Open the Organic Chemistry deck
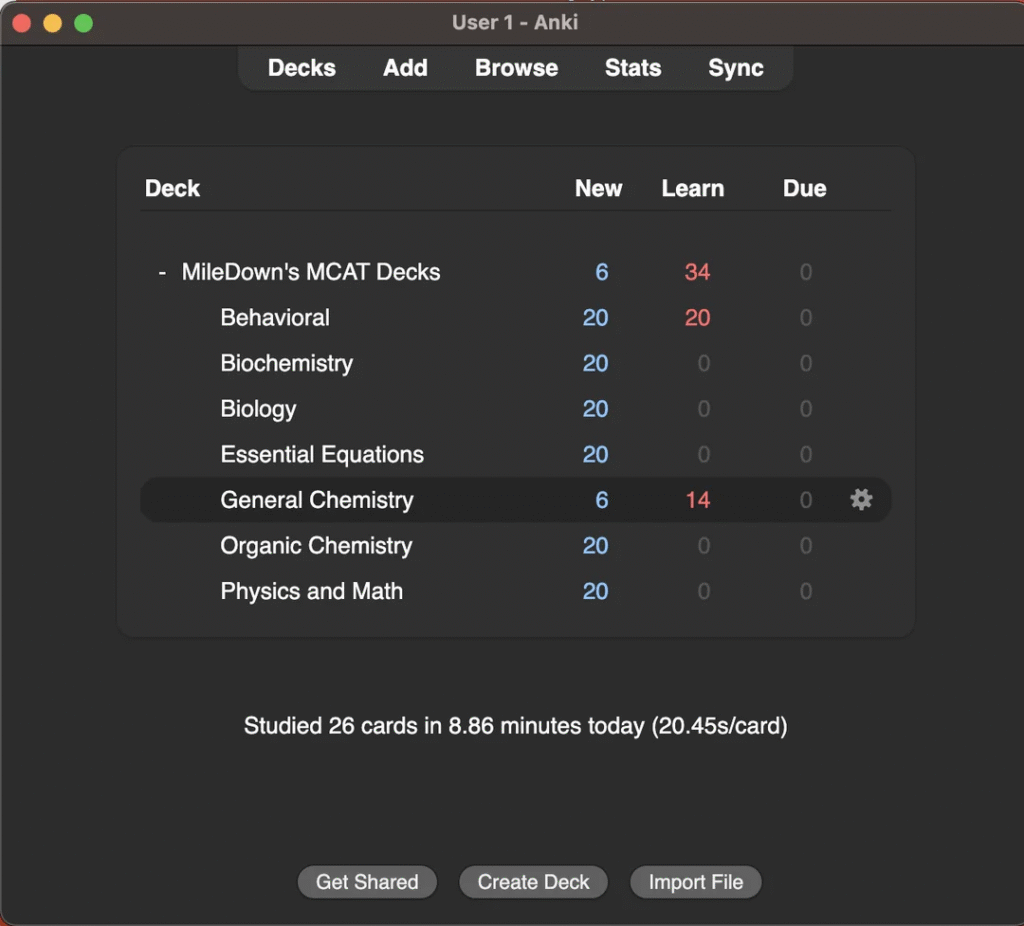Image resolution: width=1024 pixels, height=926 pixels. tap(316, 546)
